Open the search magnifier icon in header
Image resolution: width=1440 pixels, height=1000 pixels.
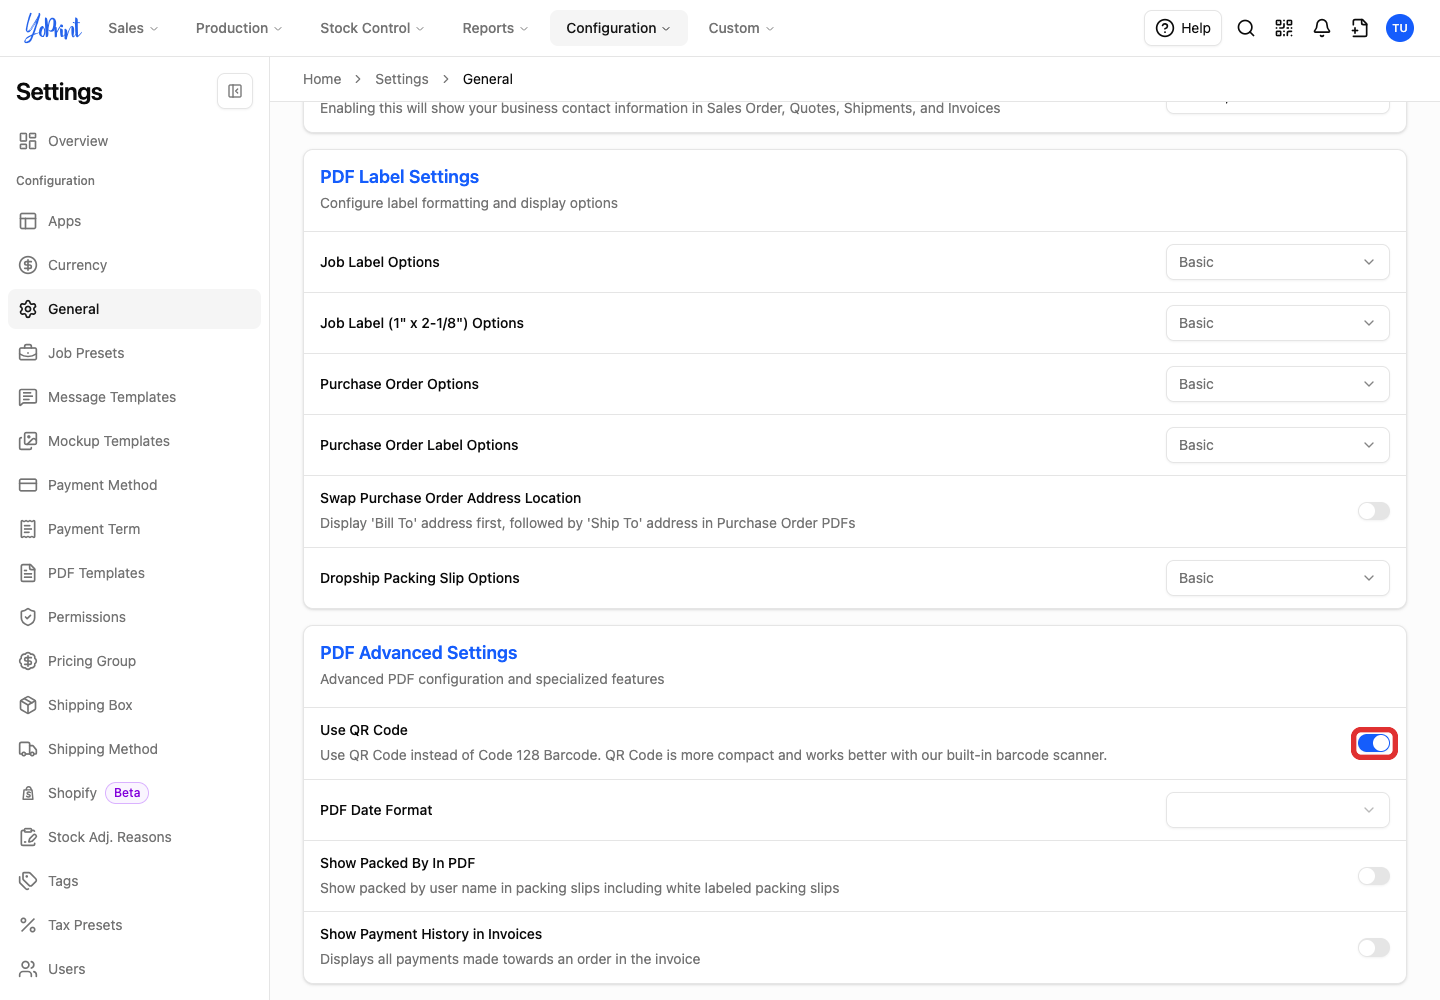[x=1246, y=28]
